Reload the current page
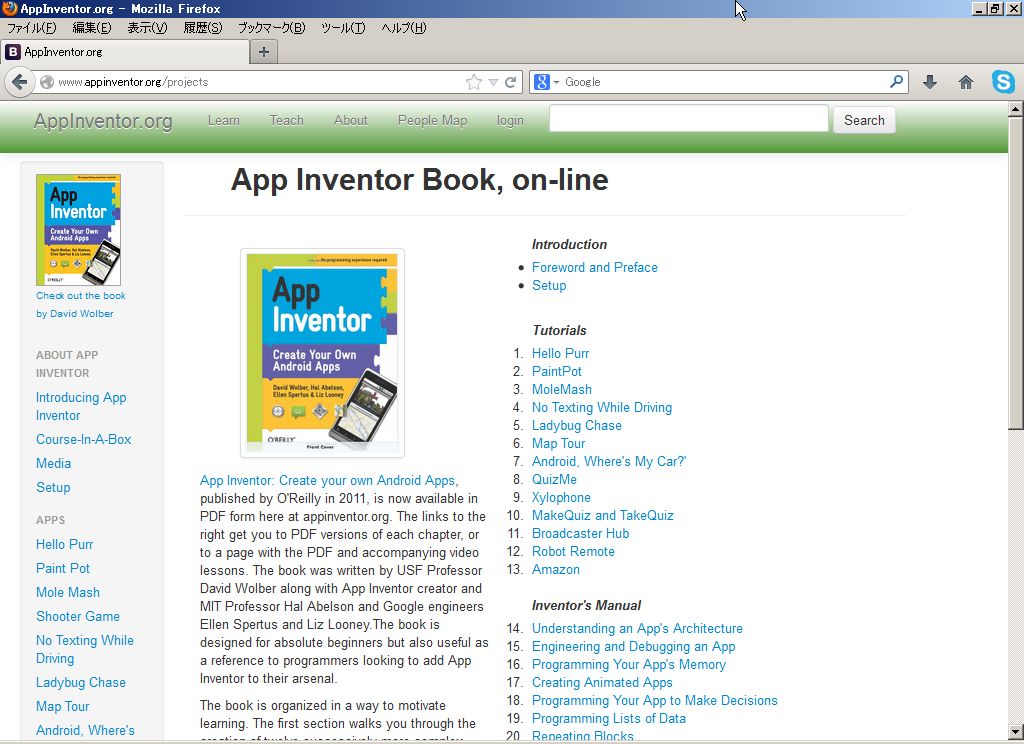This screenshot has width=1024, height=744. pos(511,82)
